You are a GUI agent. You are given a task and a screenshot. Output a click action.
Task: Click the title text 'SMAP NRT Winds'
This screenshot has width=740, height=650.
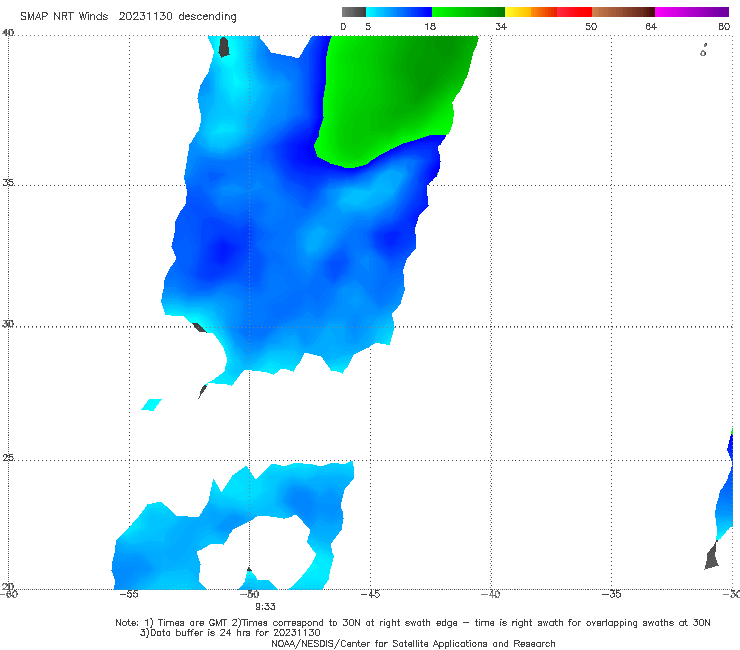[x=64, y=16]
